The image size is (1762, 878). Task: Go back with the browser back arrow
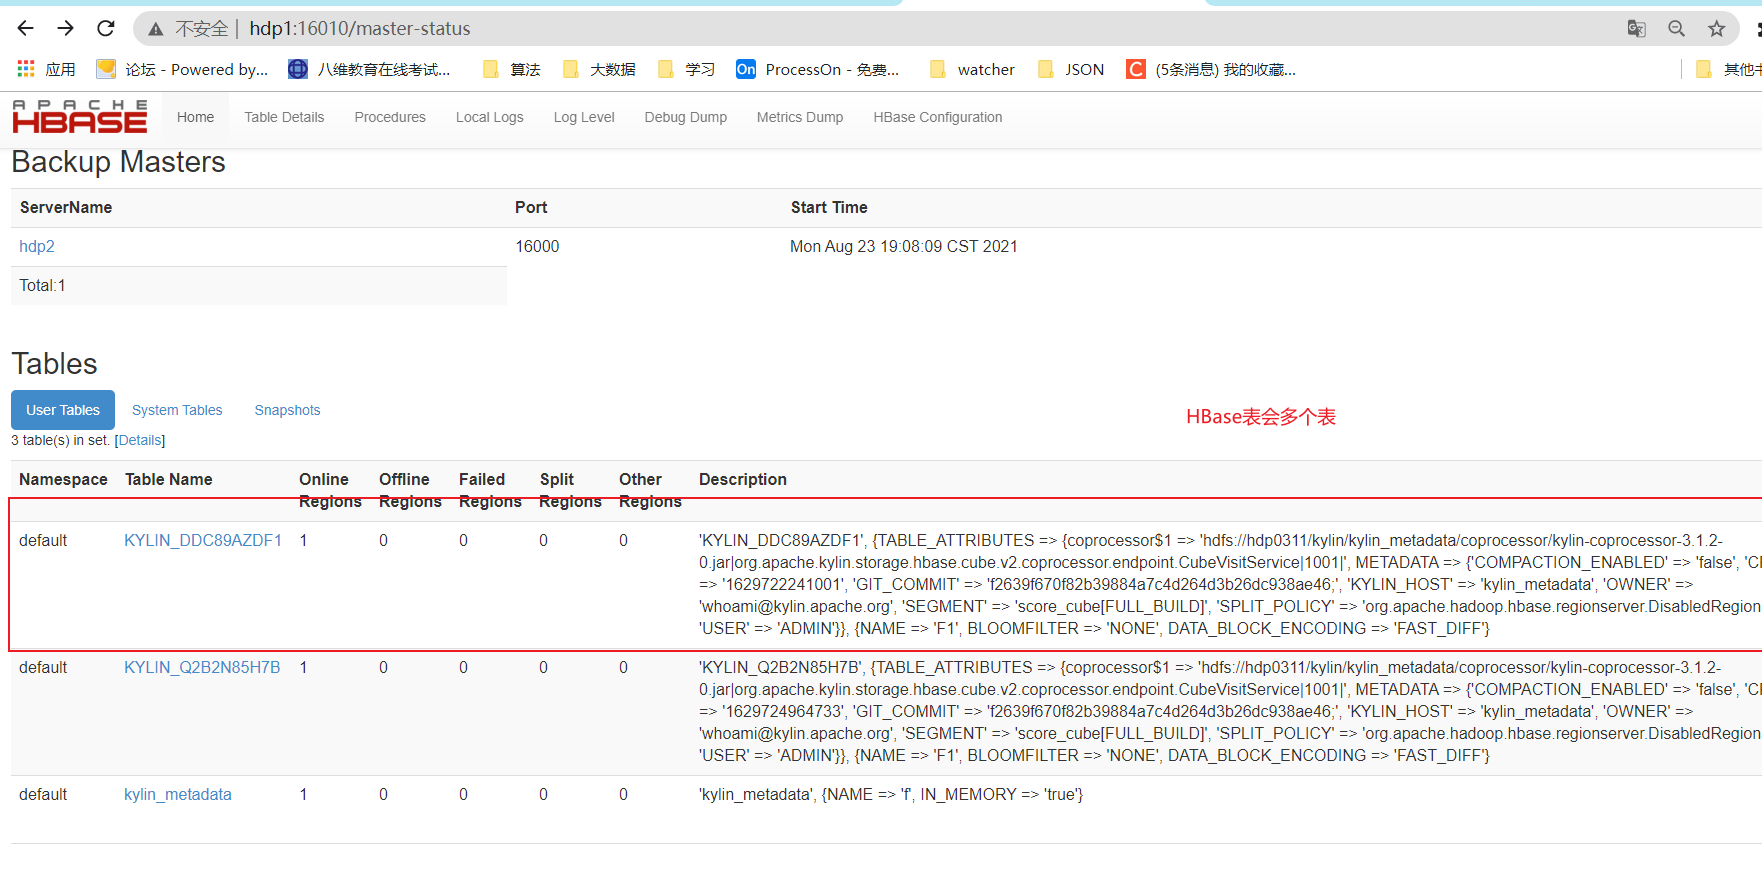click(x=26, y=28)
